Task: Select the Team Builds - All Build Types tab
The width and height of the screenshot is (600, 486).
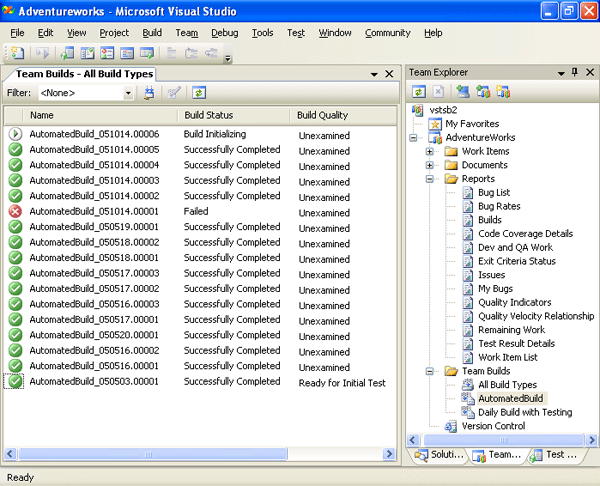Action: (x=84, y=74)
